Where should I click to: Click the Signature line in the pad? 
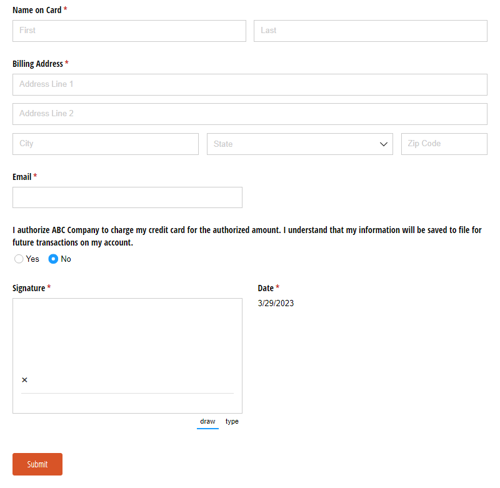[x=127, y=393]
